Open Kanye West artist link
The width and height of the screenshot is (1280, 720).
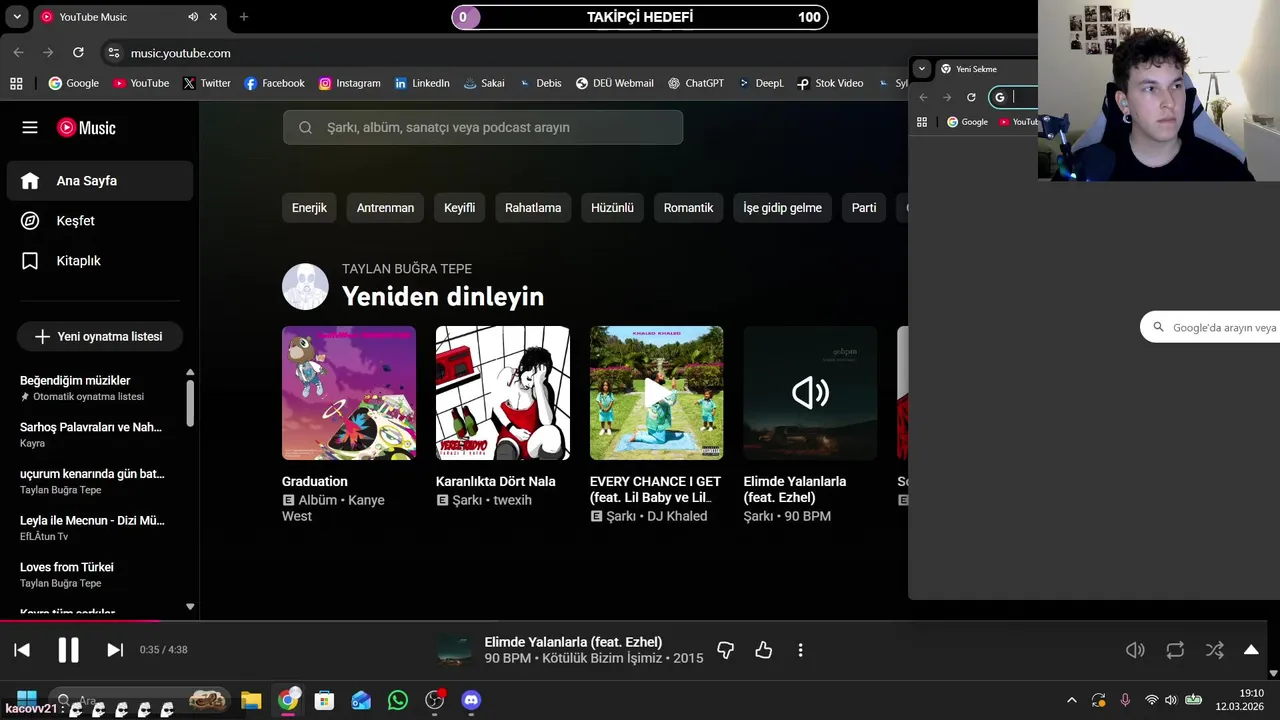point(333,508)
